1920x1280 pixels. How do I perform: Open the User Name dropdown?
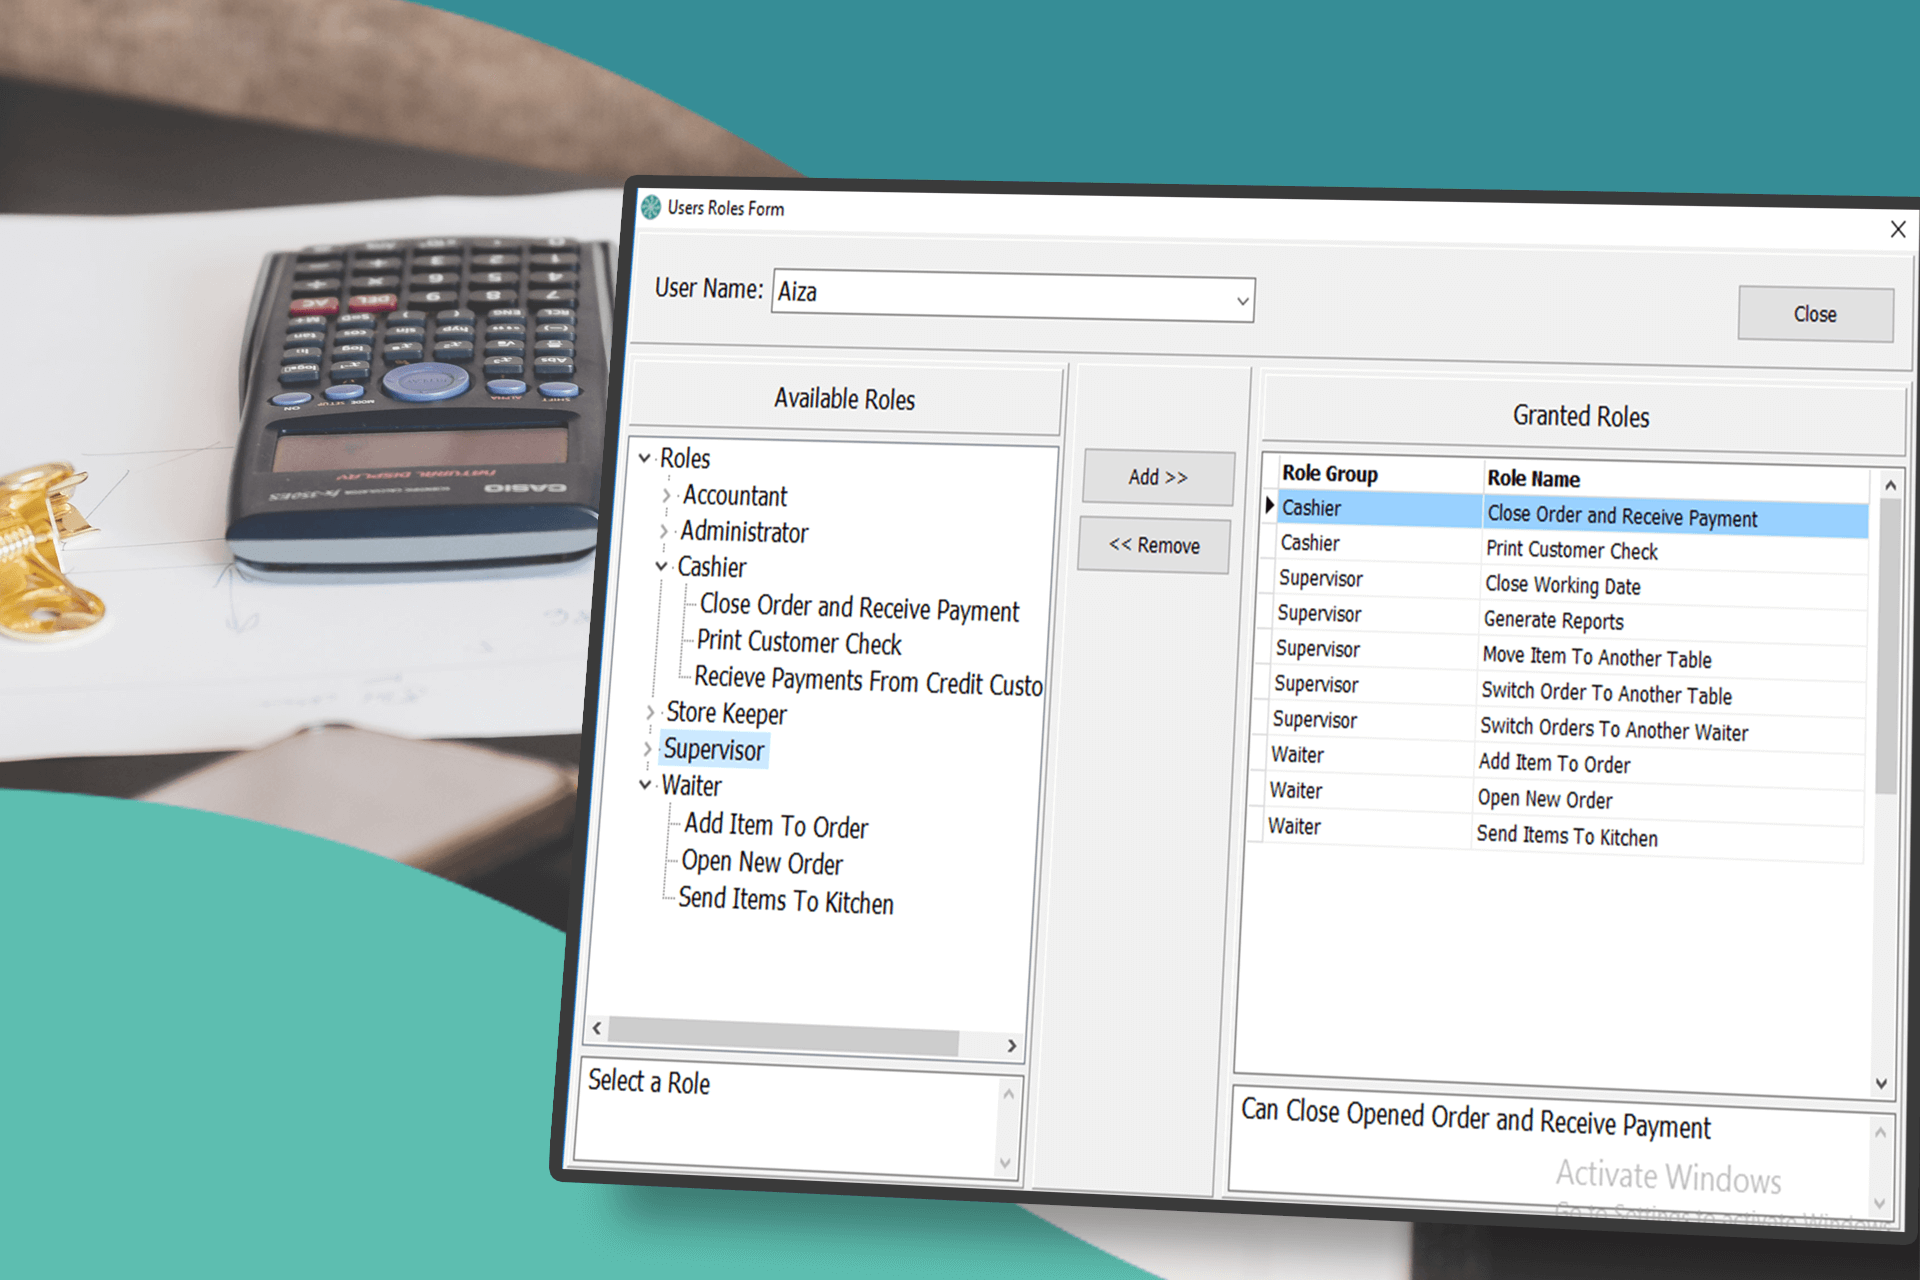(x=1241, y=301)
